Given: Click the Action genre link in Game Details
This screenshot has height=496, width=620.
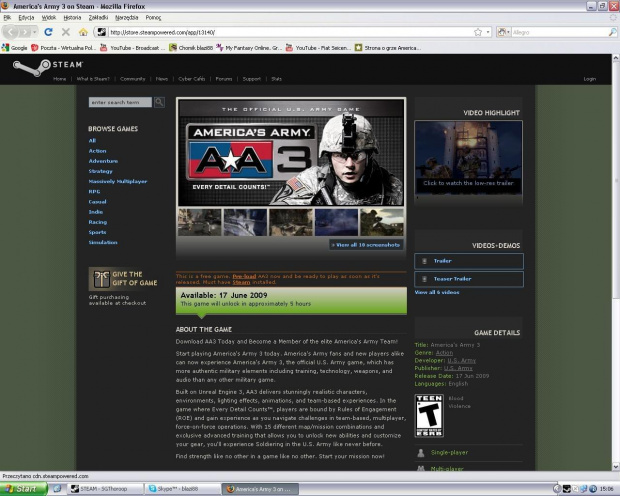Looking at the screenshot, I should (444, 352).
